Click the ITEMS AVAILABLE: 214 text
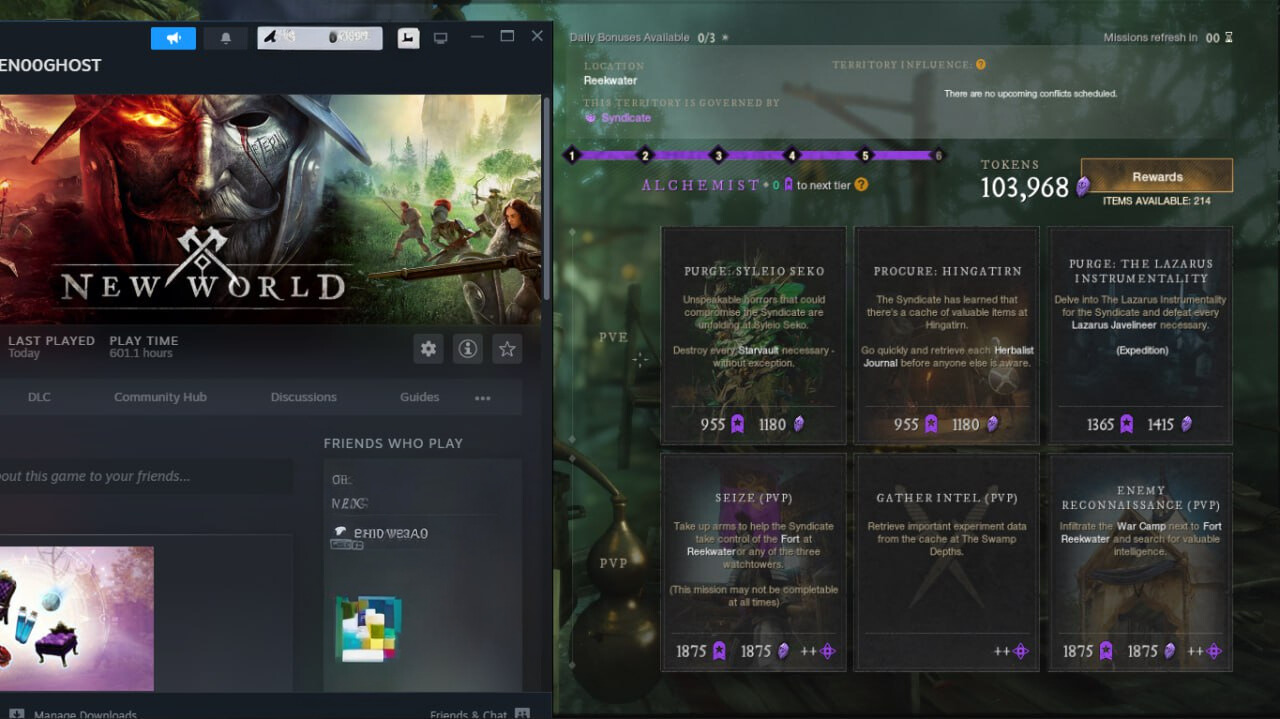1280x719 pixels. coord(1157,201)
